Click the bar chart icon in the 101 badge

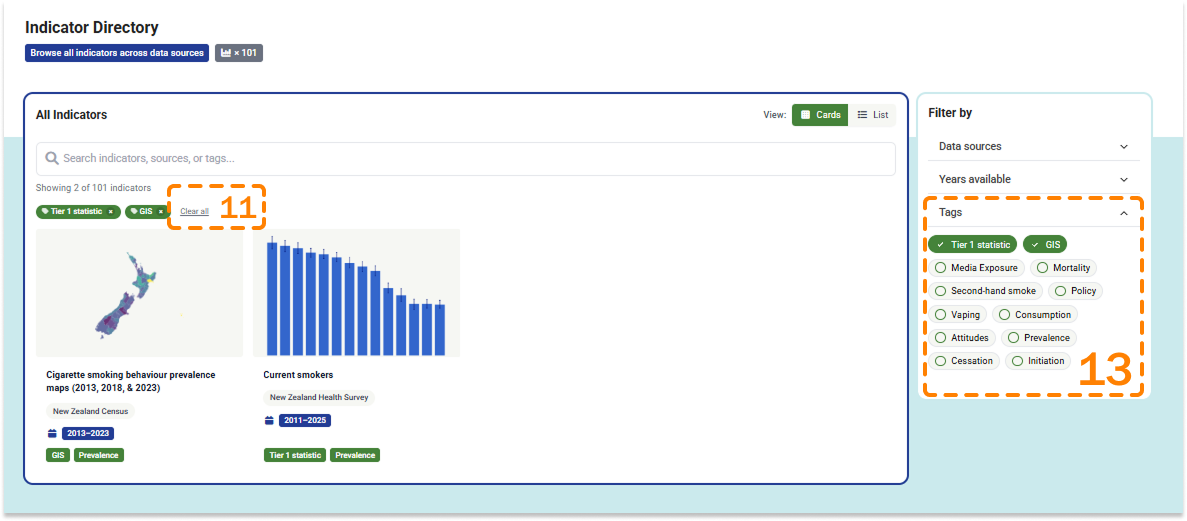tap(226, 53)
